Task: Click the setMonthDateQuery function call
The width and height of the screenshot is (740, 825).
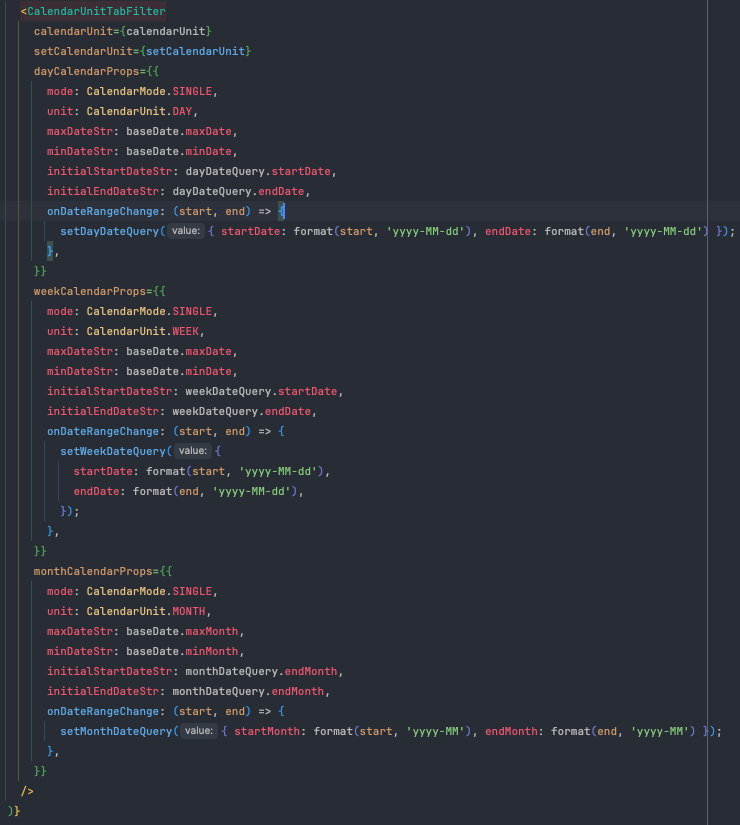Action: tap(116, 731)
